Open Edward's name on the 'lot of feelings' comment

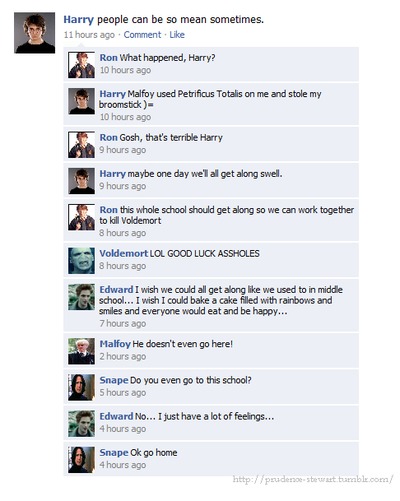coord(116,416)
